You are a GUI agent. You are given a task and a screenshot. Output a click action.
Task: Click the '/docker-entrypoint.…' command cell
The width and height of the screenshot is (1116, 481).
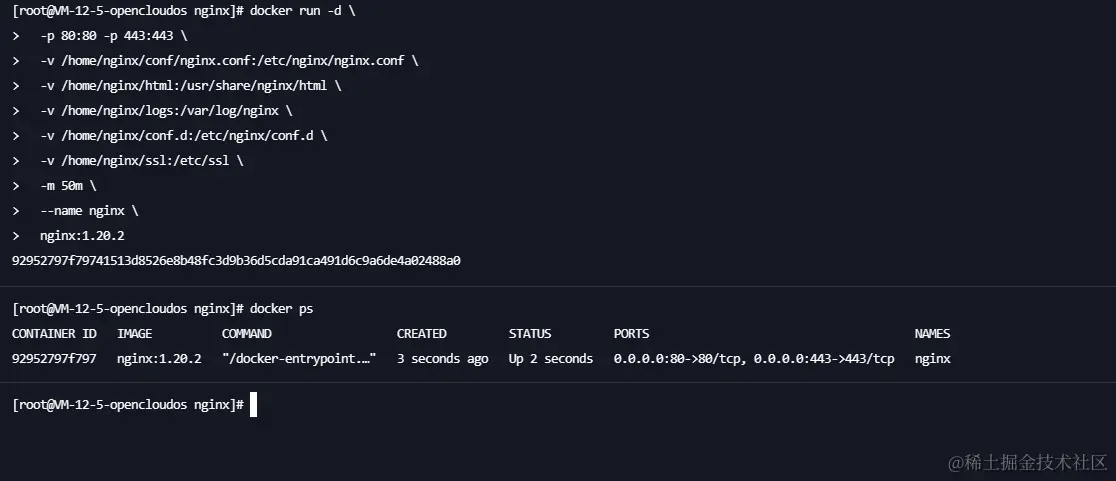pos(299,359)
